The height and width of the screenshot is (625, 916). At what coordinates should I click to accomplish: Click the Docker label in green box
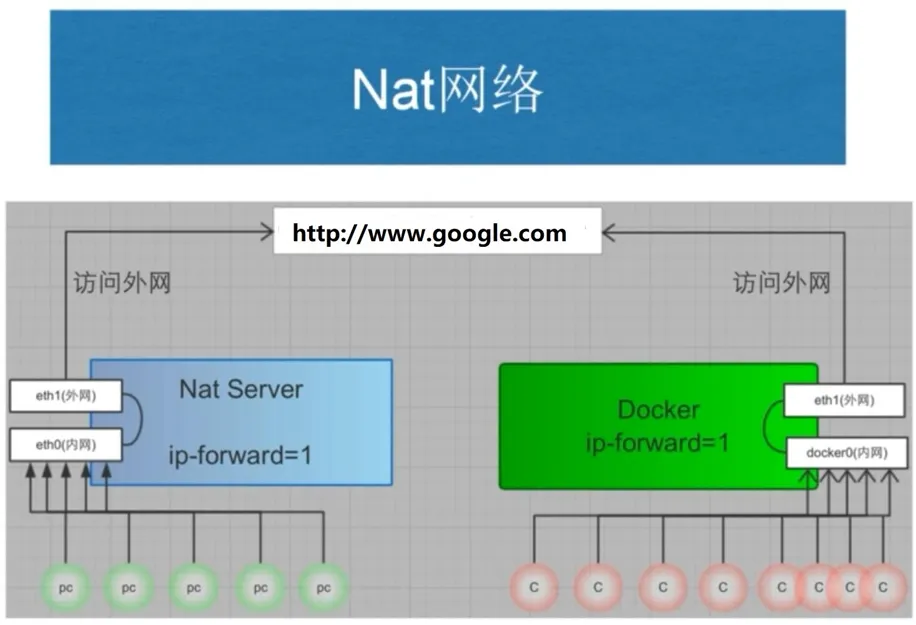click(658, 410)
